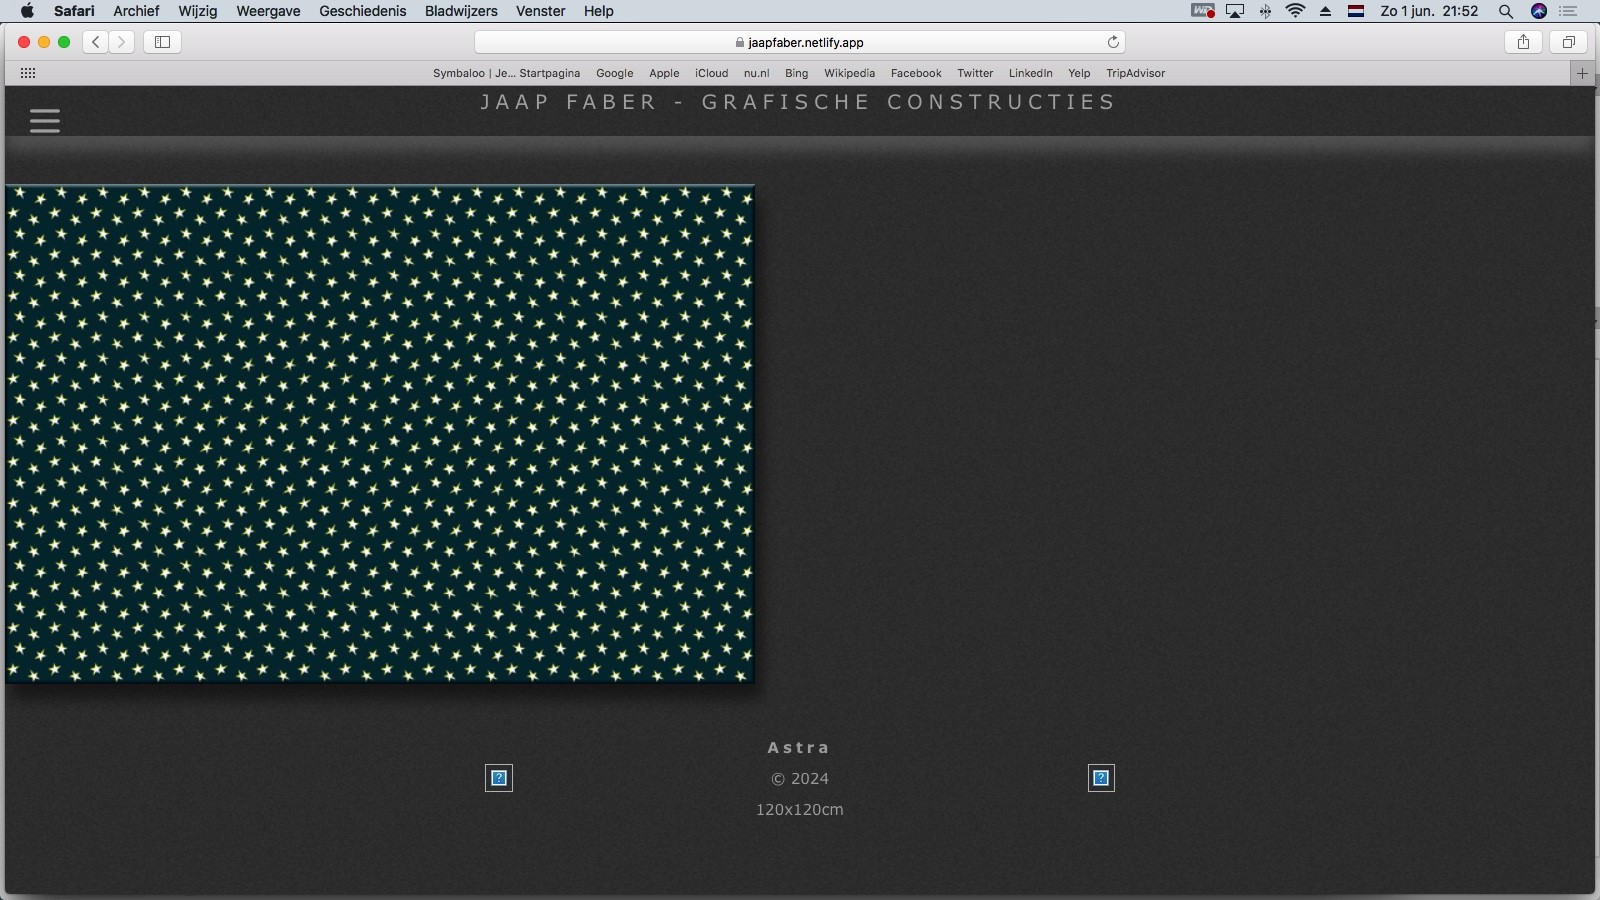The image size is (1600, 900).
Task: Click the WD drive status icon
Action: tap(1203, 11)
